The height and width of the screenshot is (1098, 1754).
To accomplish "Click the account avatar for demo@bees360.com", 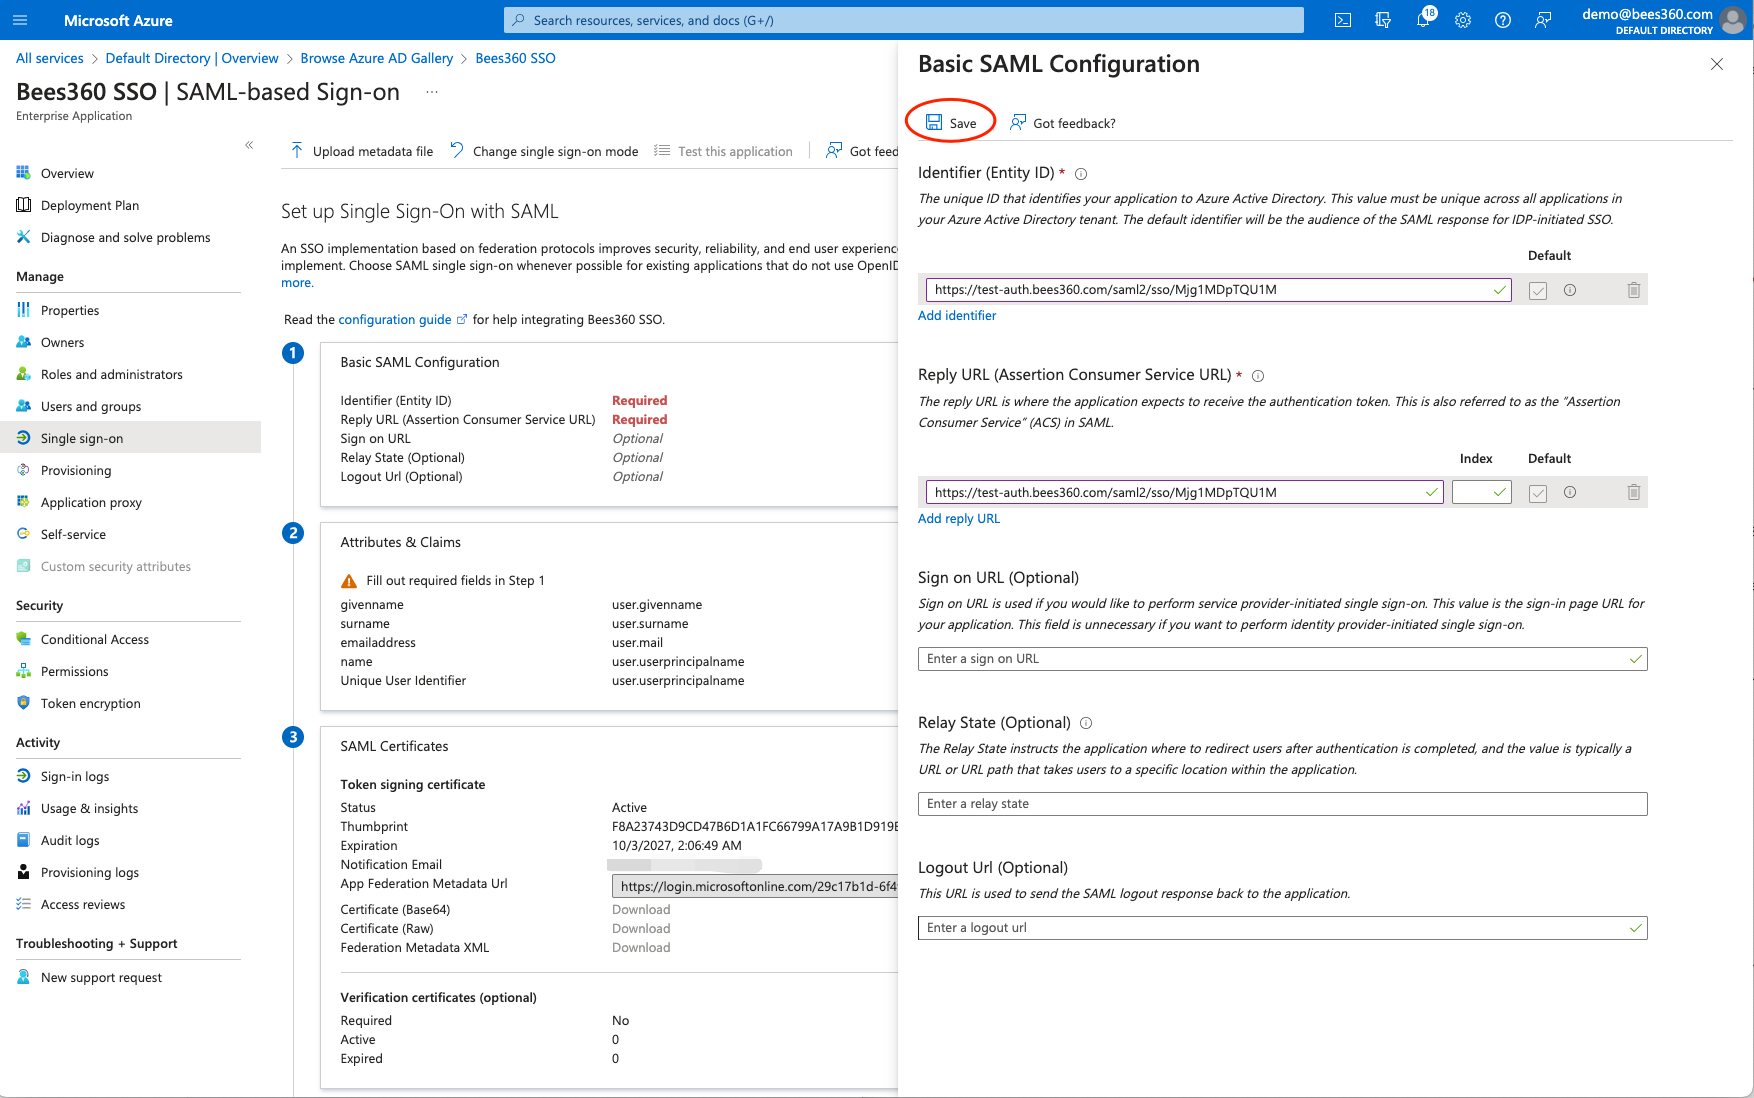I will [x=1733, y=20].
